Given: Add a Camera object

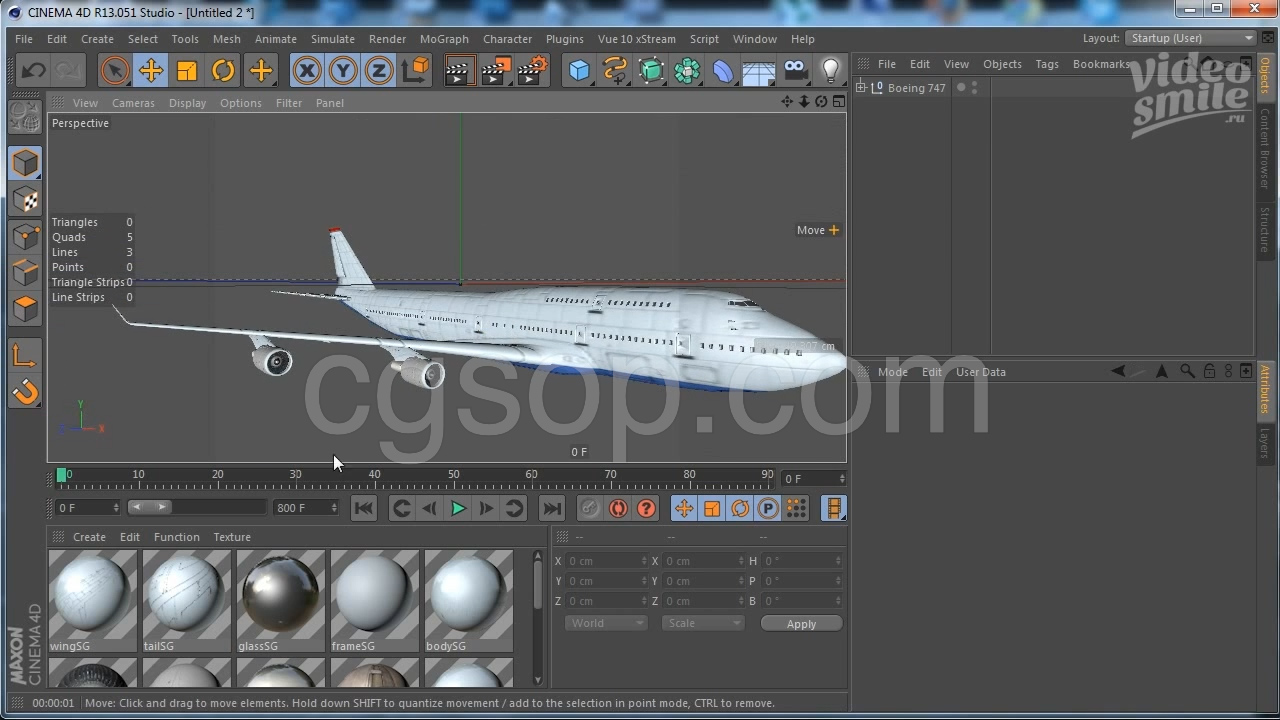Looking at the screenshot, I should pyautogui.click(x=795, y=70).
